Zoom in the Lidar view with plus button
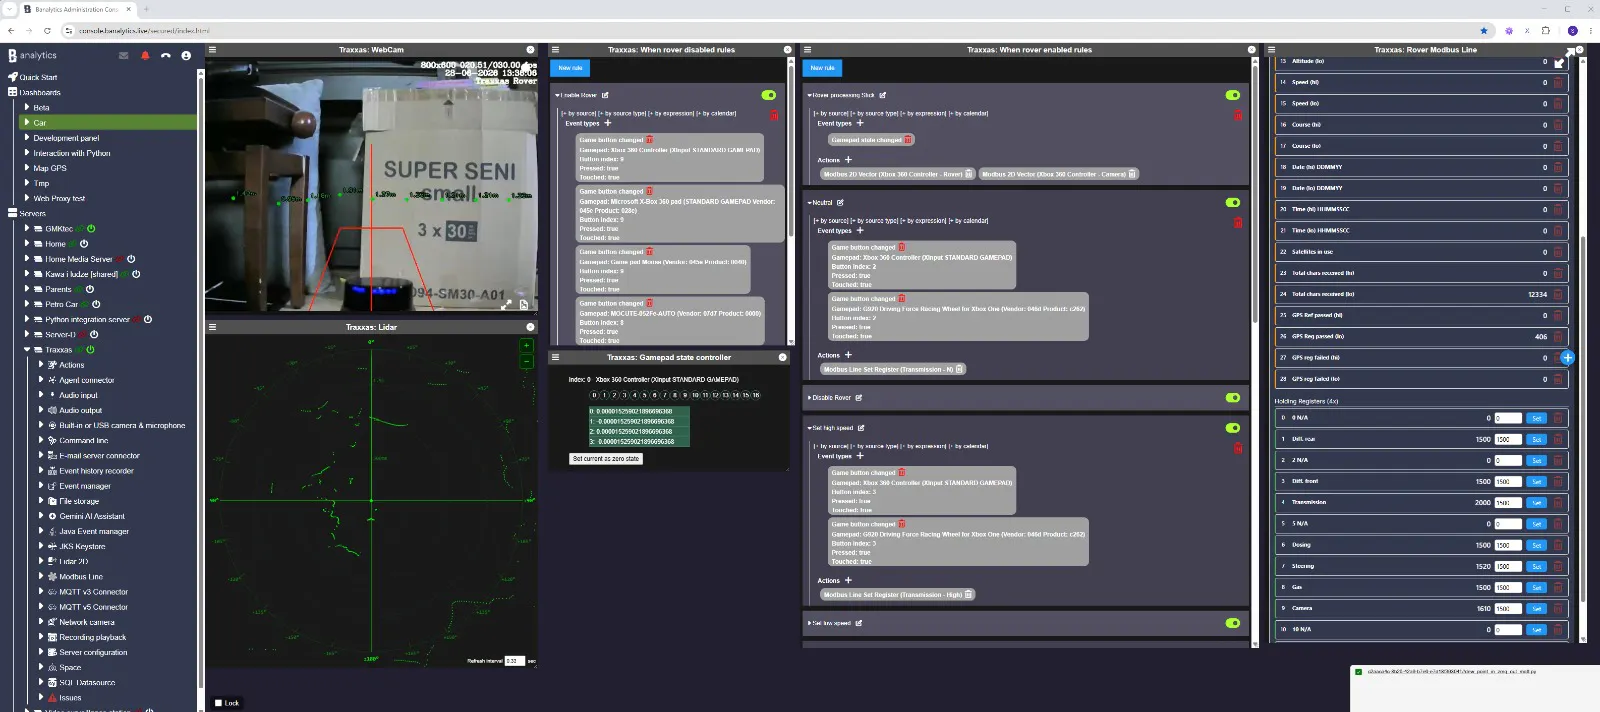The width and height of the screenshot is (1600, 712). 526,346
